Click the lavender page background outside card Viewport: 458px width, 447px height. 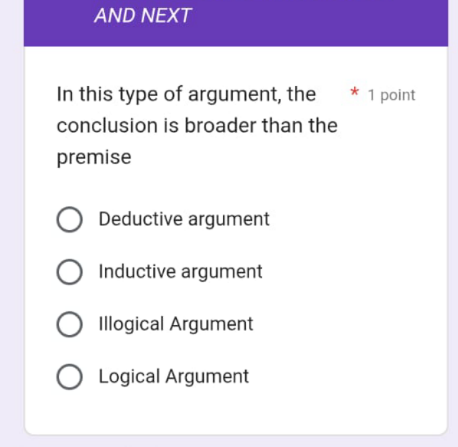12,233
